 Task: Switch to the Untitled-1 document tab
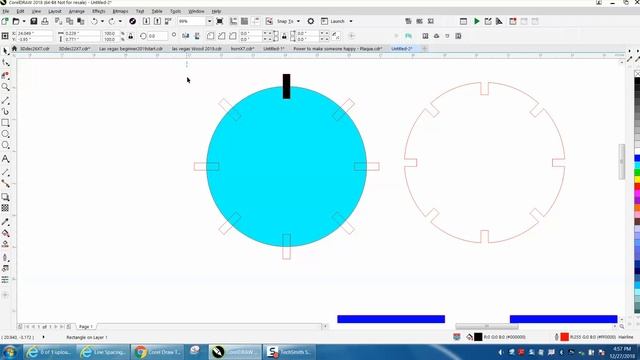coord(273,49)
